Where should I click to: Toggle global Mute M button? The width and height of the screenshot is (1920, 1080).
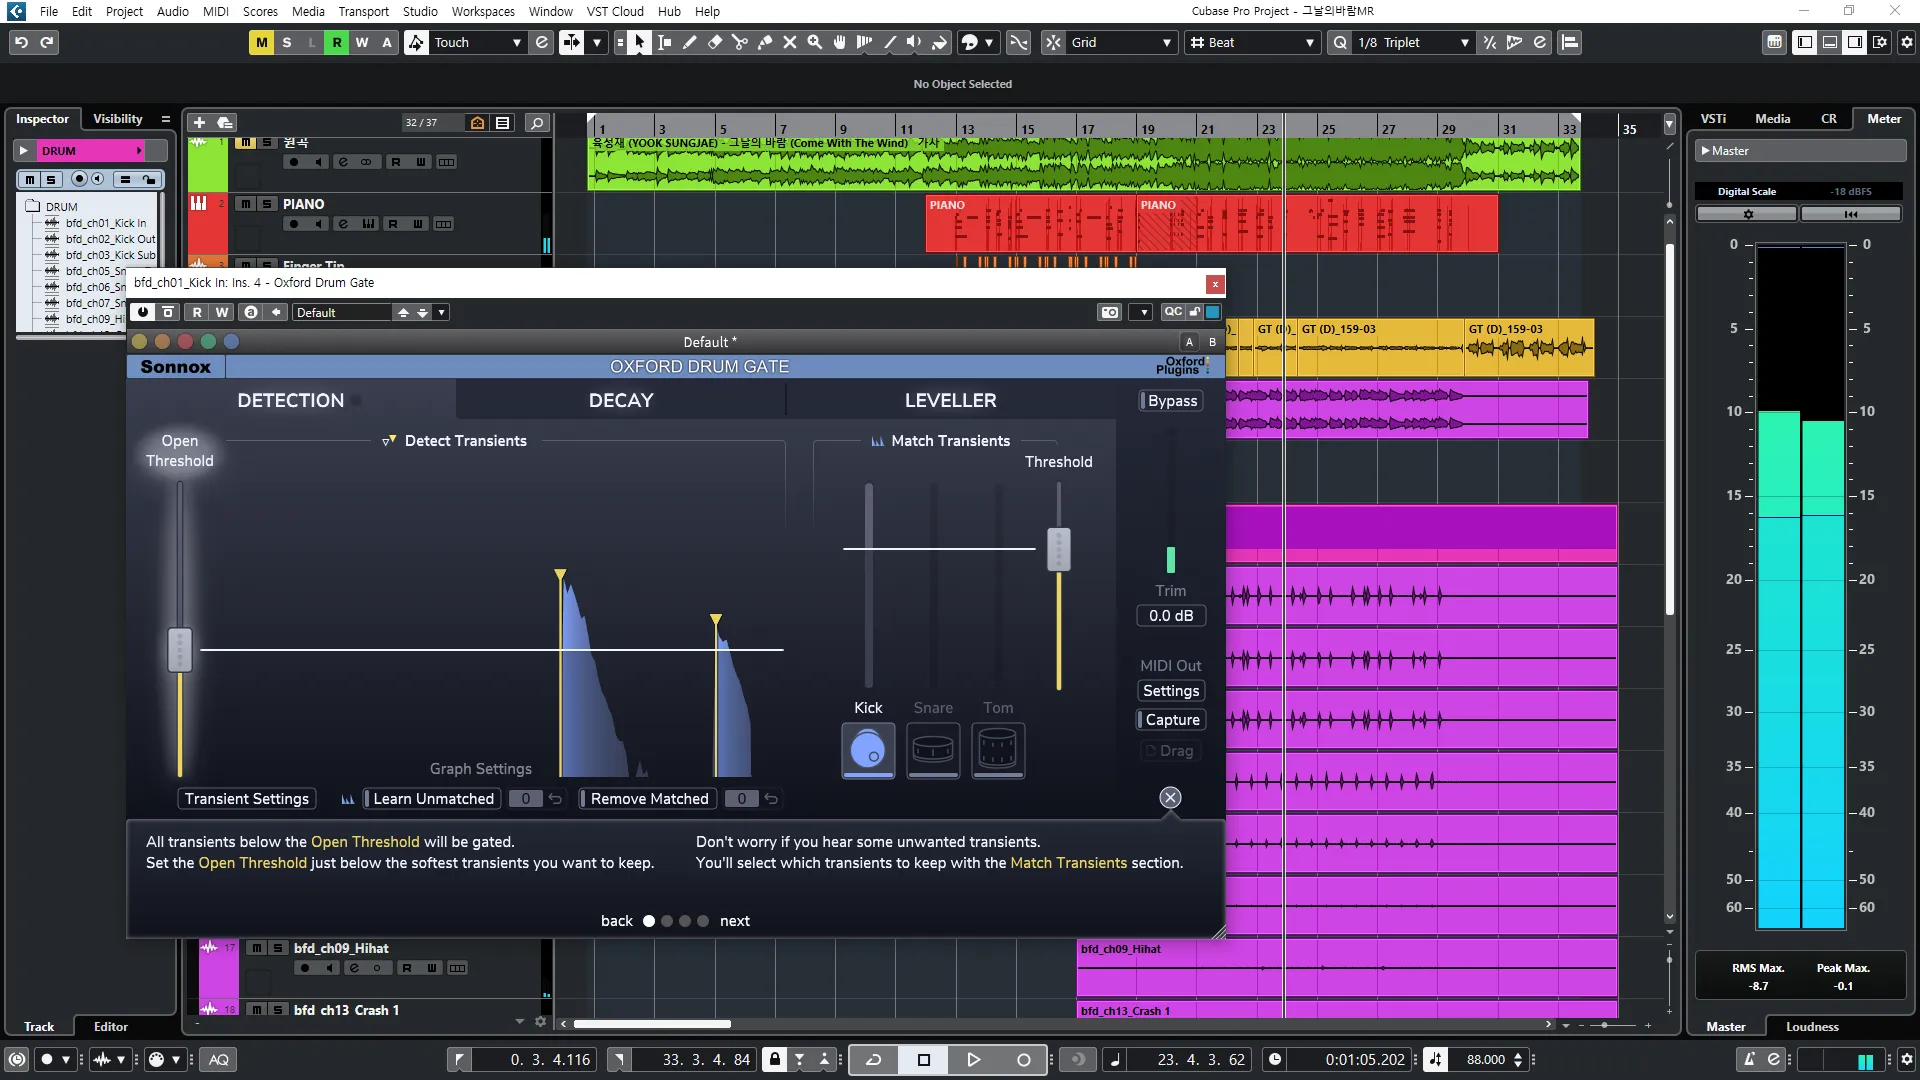tap(261, 42)
